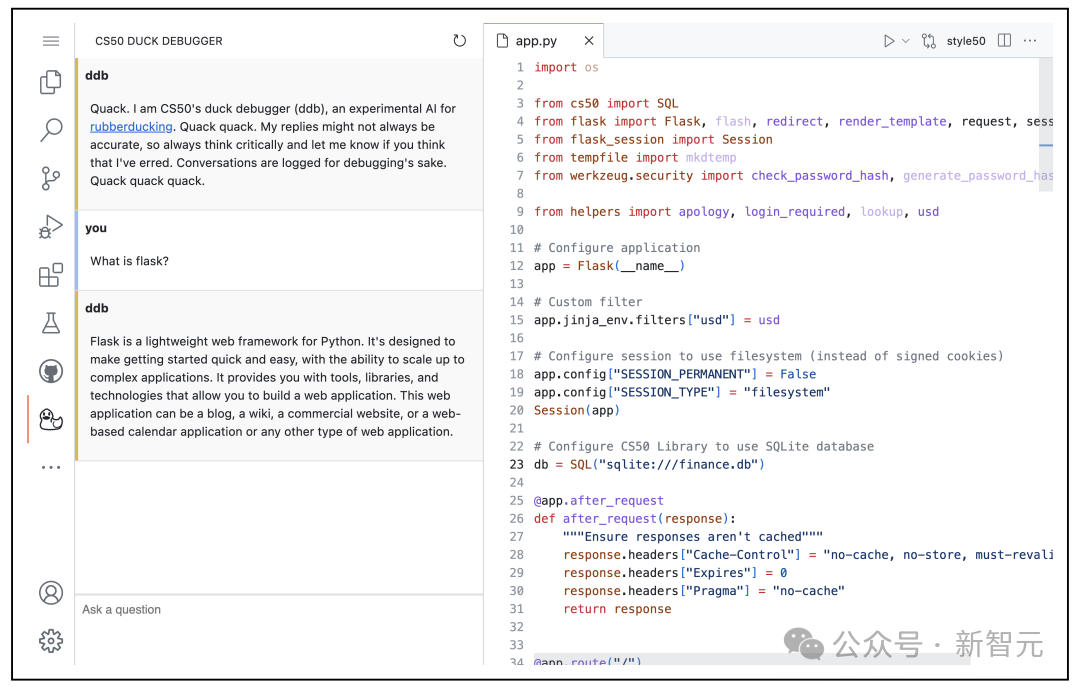Open the Source Control branch icon
This screenshot has width=1077, height=687.
click(x=51, y=179)
